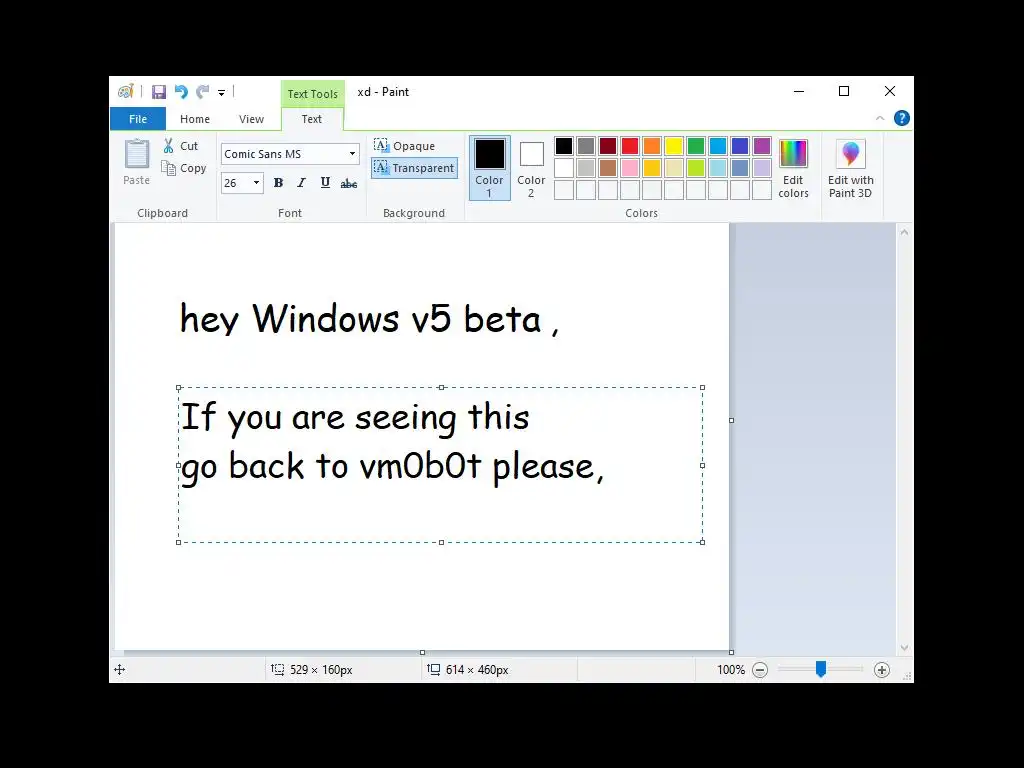Pick the yellow color swatch
Viewport: 1024px width, 768px height.
674,146
